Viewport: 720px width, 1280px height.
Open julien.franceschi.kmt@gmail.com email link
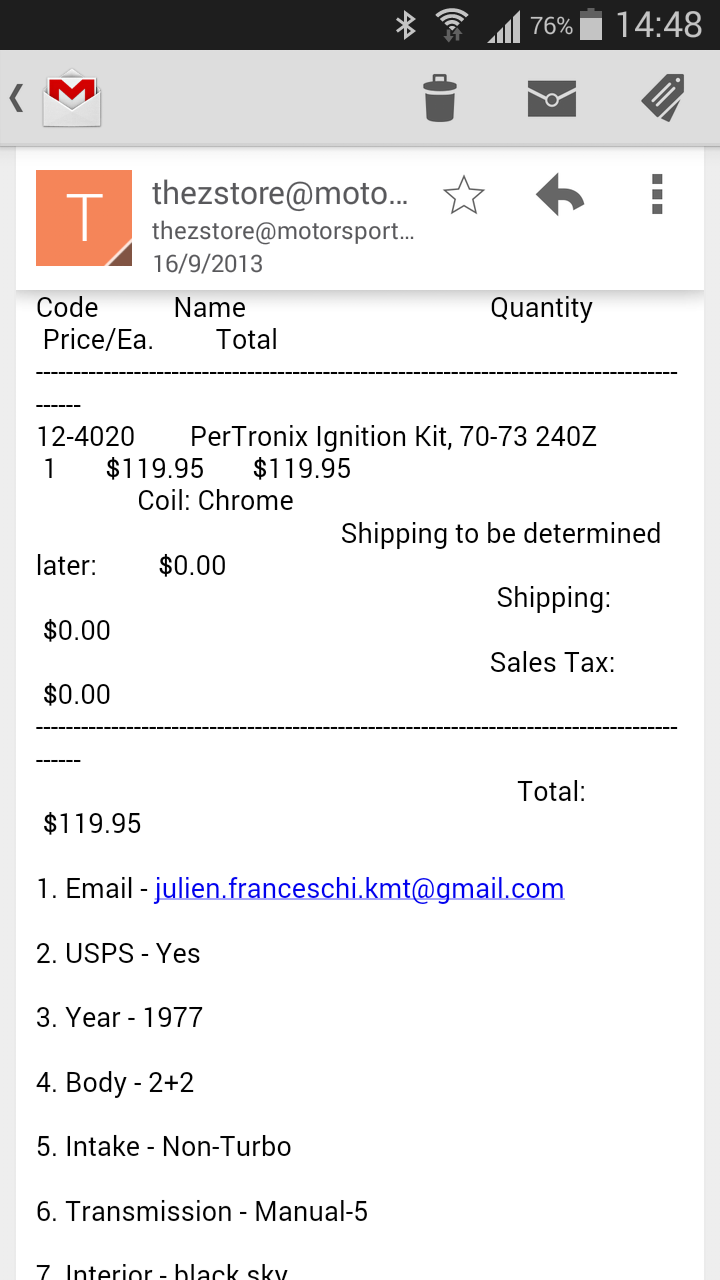359,889
